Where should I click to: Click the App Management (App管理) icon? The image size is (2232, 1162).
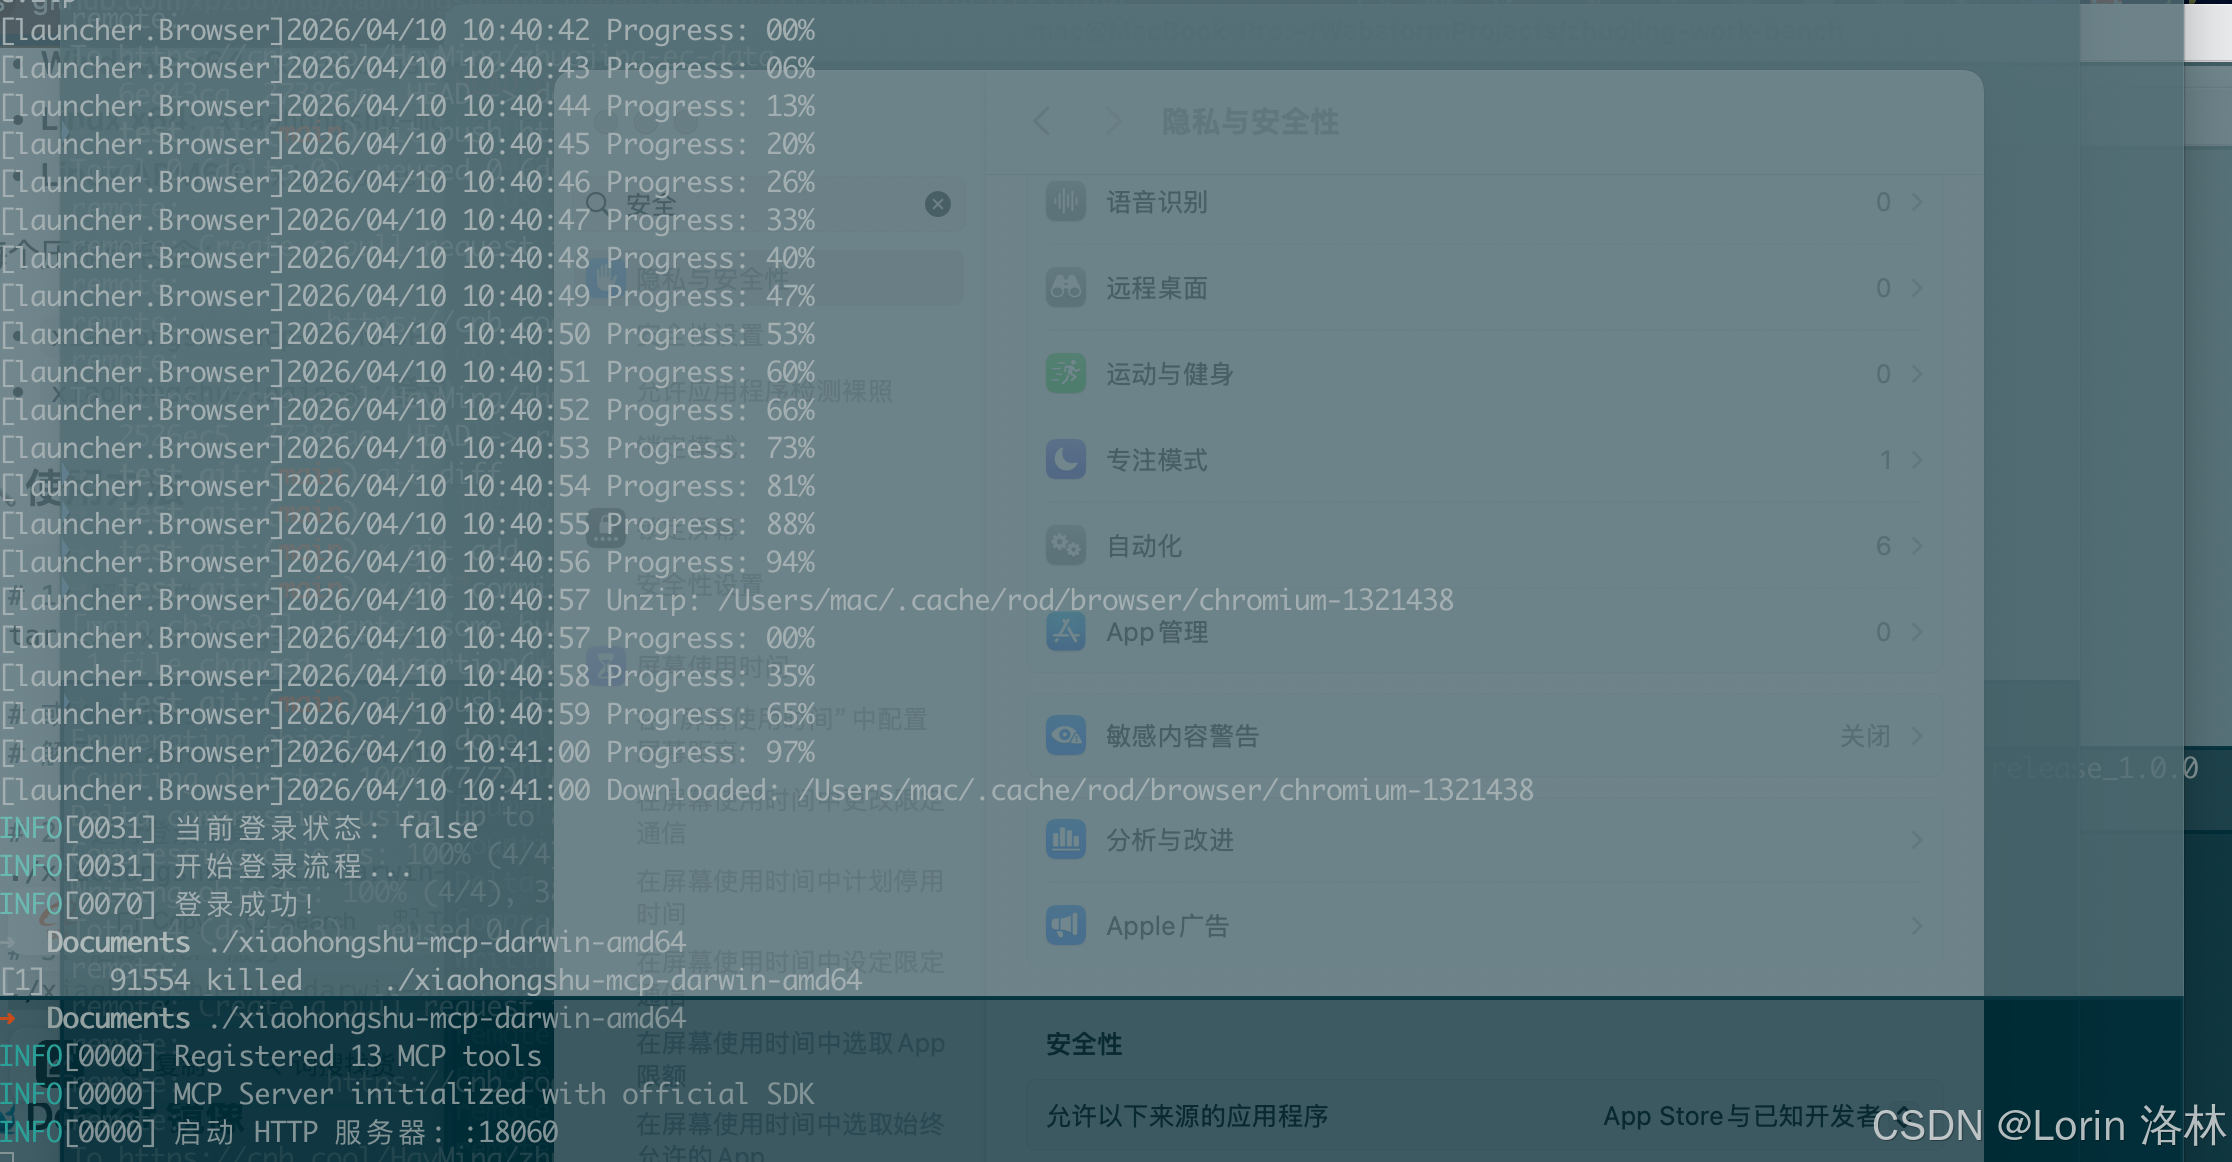[x=1066, y=632]
